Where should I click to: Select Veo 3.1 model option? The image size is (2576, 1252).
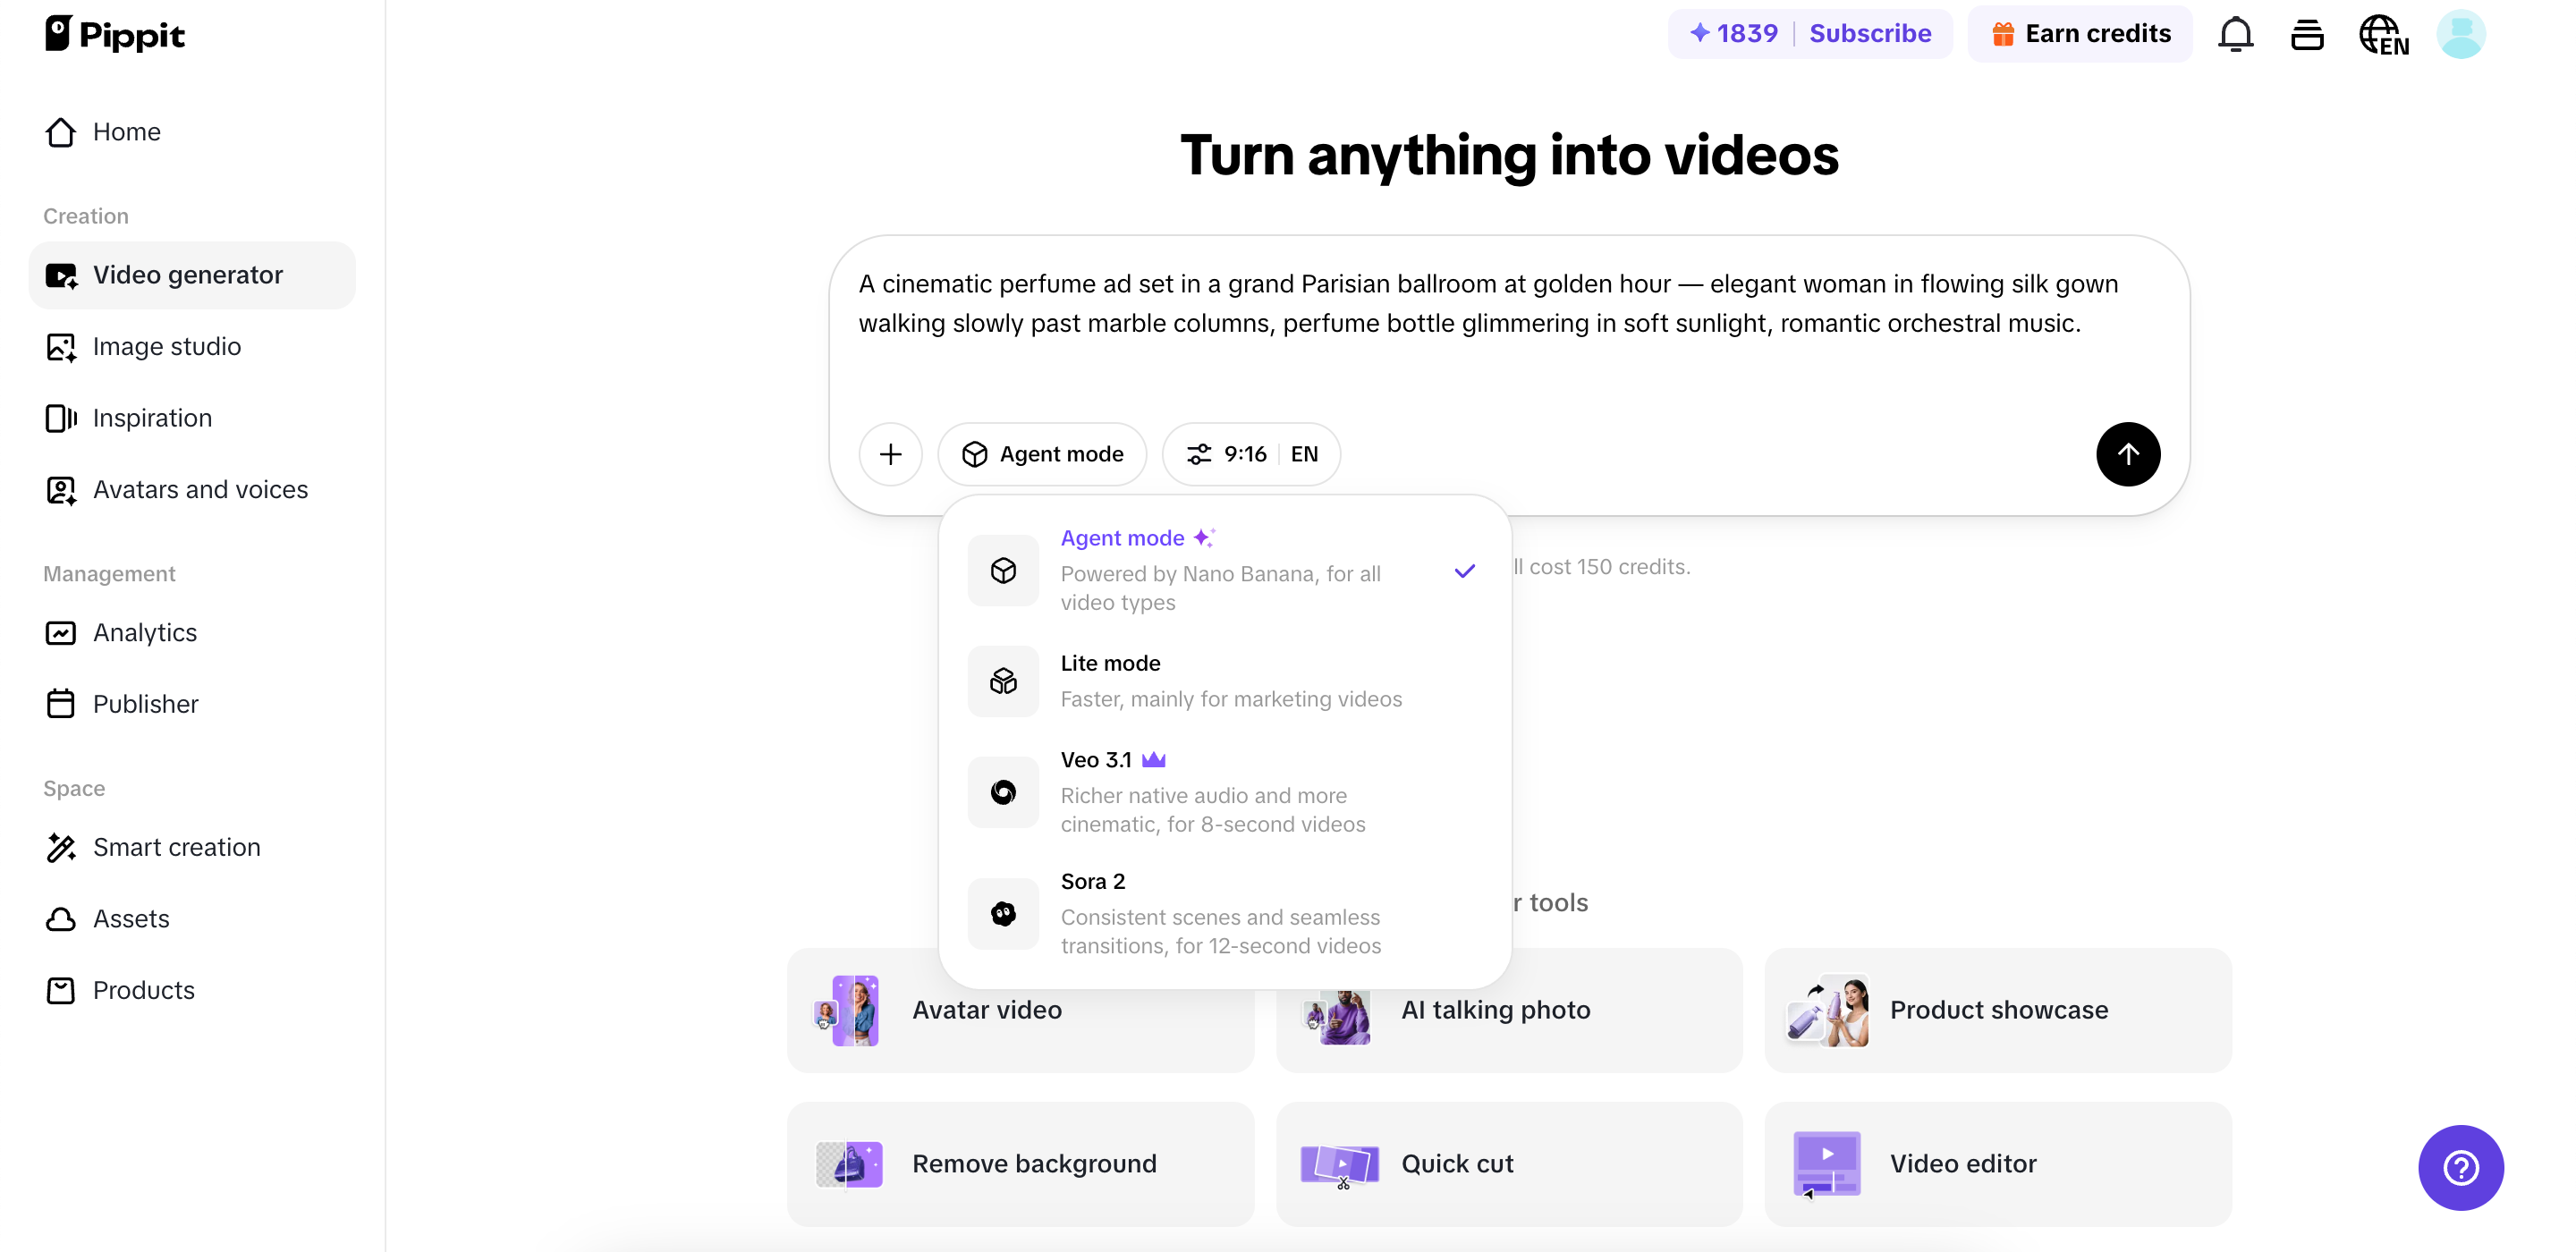[x=1224, y=792]
